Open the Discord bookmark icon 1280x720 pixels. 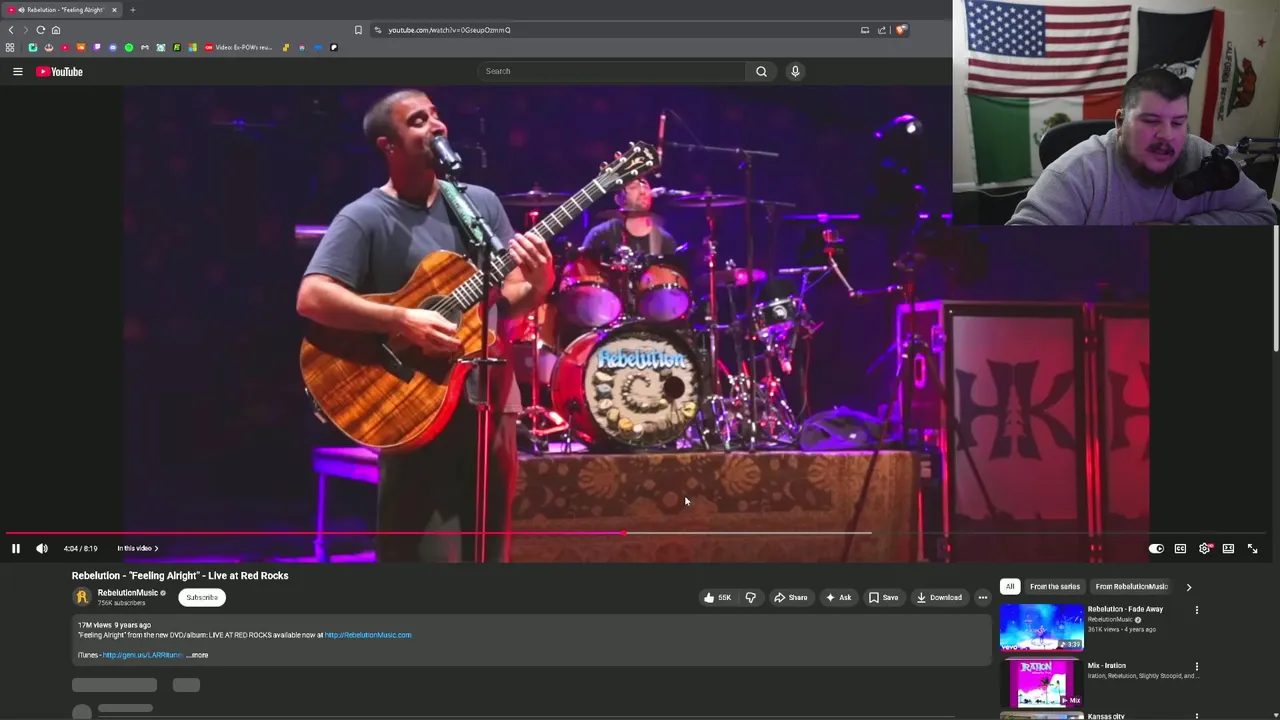pyautogui.click(x=113, y=47)
